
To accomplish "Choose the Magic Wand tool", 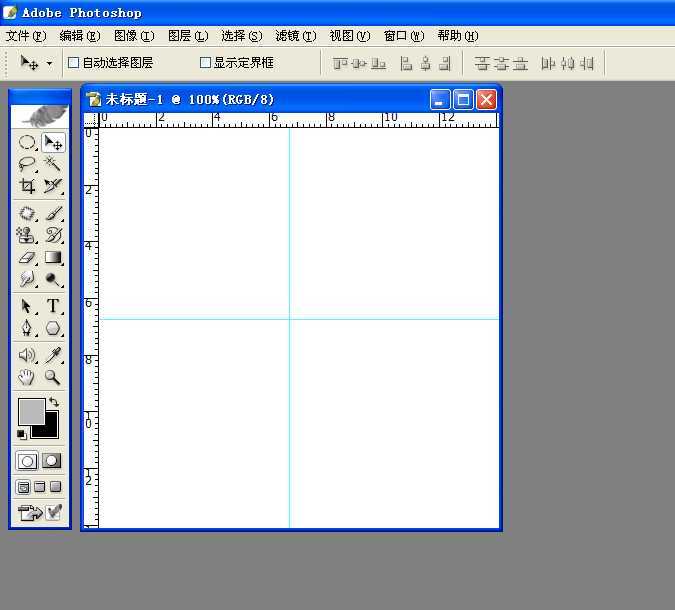I will pos(53,164).
